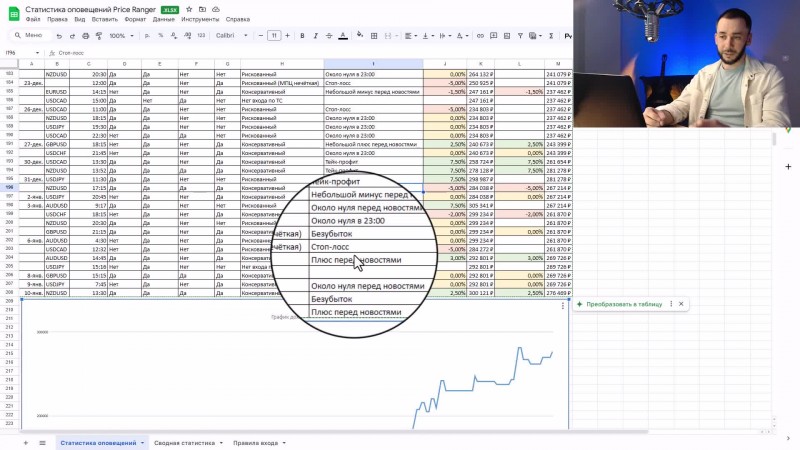Toggle Italic formatting
Screen dimensions: 800x450
[315, 36]
